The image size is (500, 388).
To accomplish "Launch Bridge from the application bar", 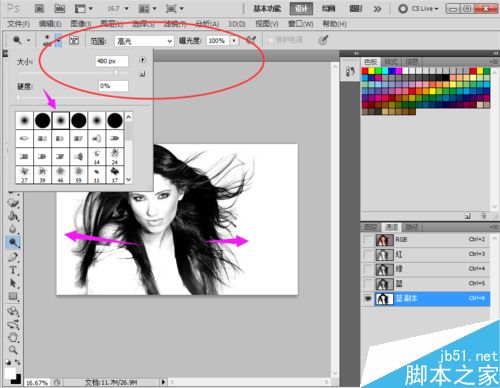I will tap(40, 8).
